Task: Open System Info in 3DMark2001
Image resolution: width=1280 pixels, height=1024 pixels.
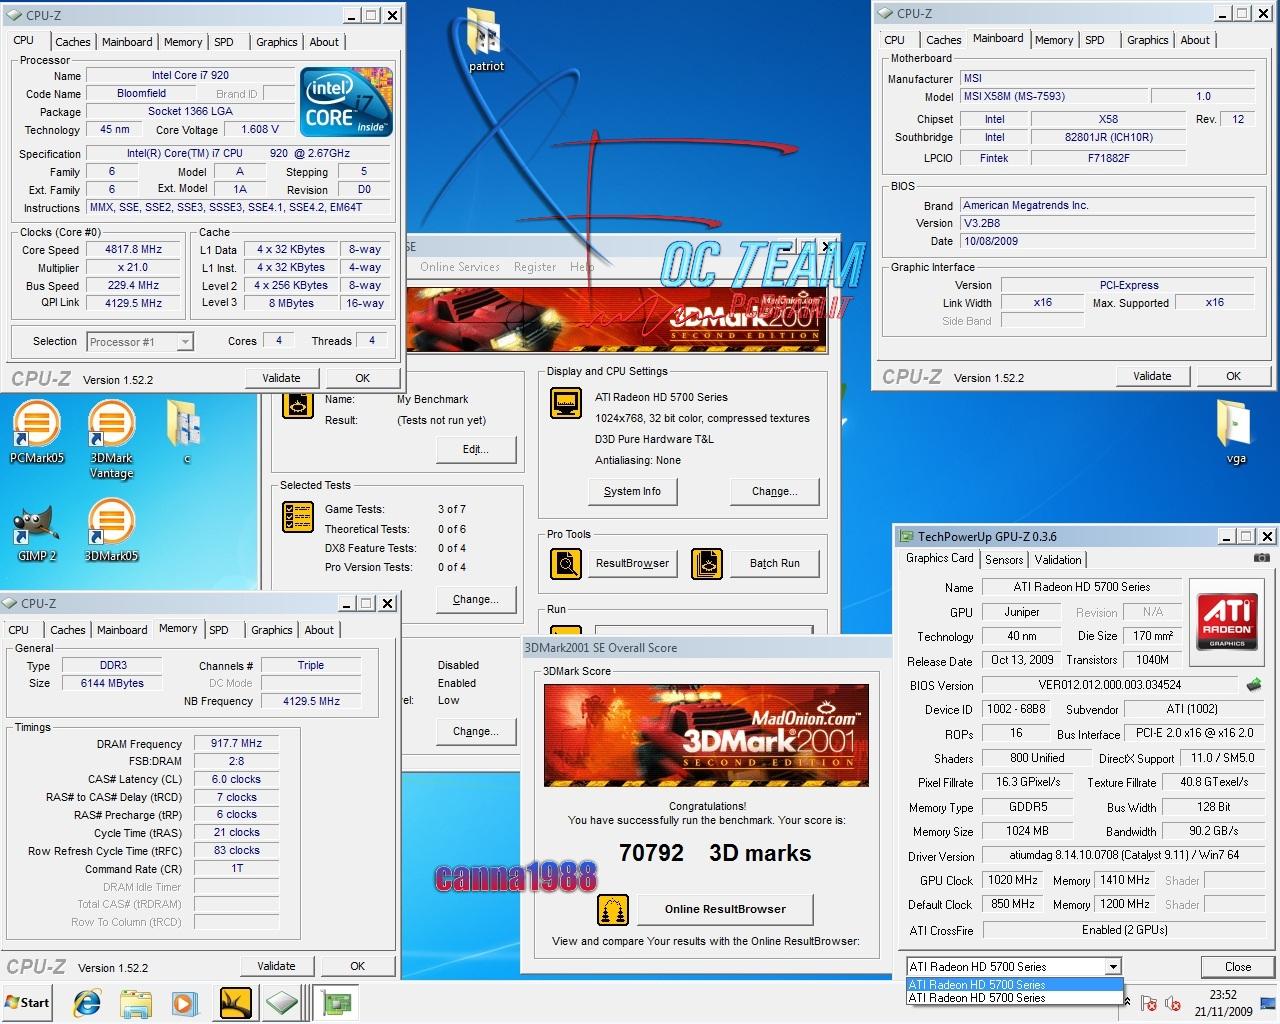Action: 632,491
